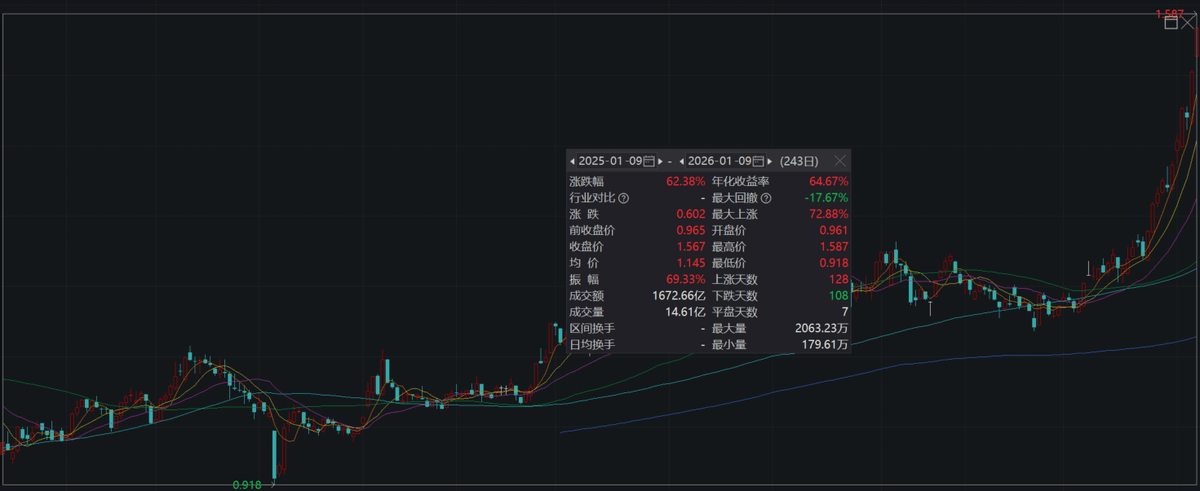1200x491 pixels.
Task: Select the 最大回撤 -17.67% value
Action: point(826,198)
